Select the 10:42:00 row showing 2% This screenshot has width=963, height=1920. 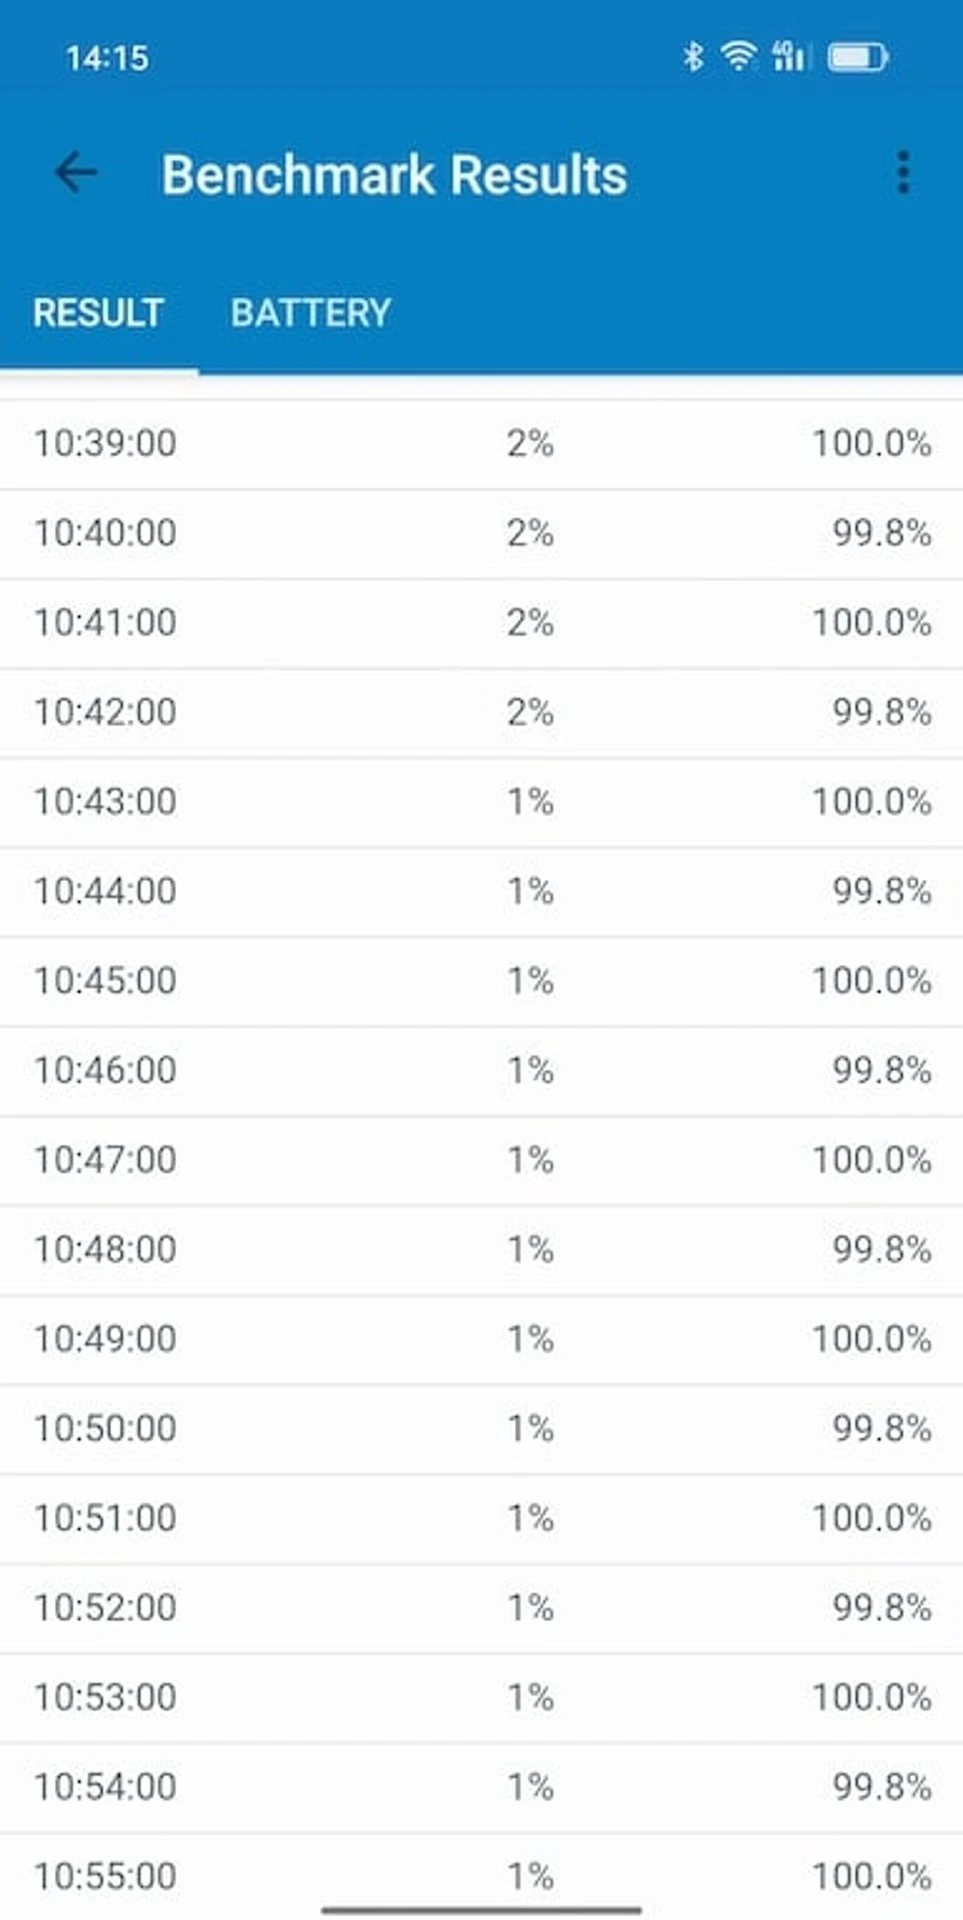481,713
